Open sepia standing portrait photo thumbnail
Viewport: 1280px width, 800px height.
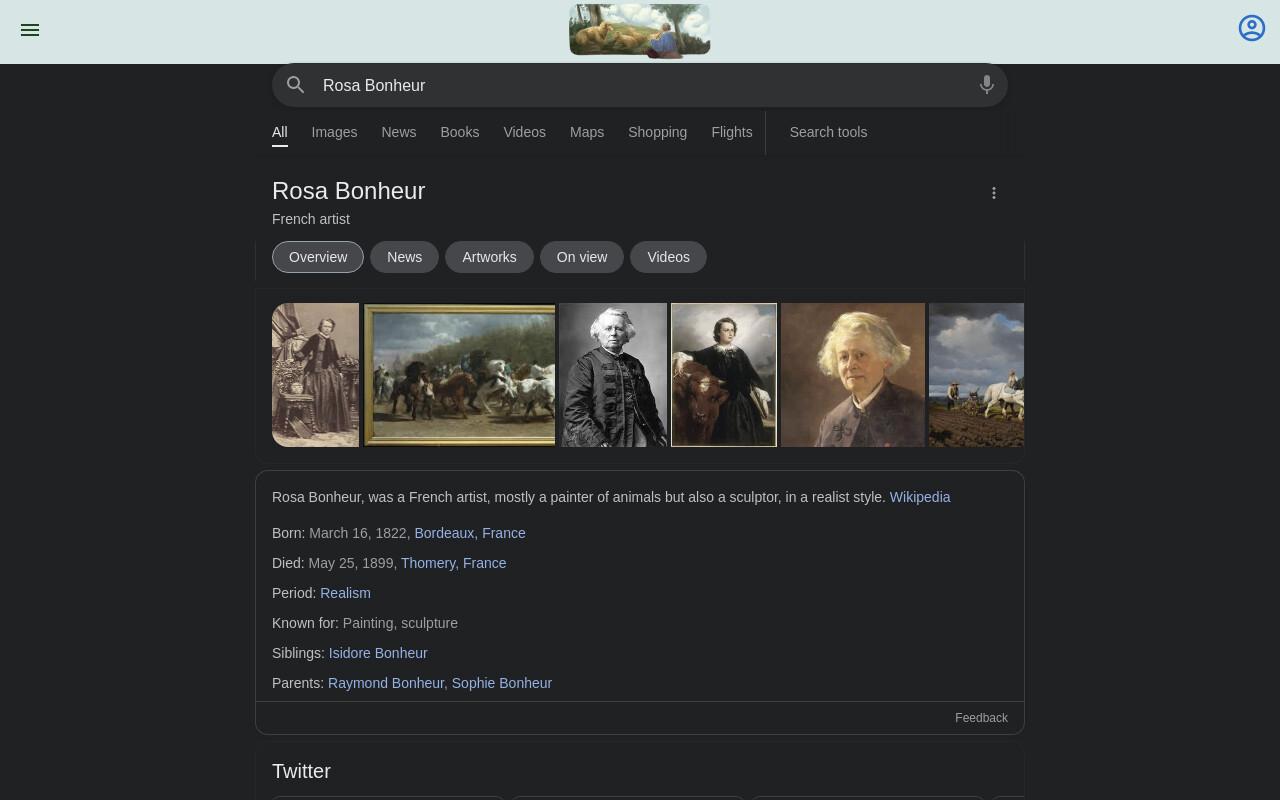click(315, 375)
